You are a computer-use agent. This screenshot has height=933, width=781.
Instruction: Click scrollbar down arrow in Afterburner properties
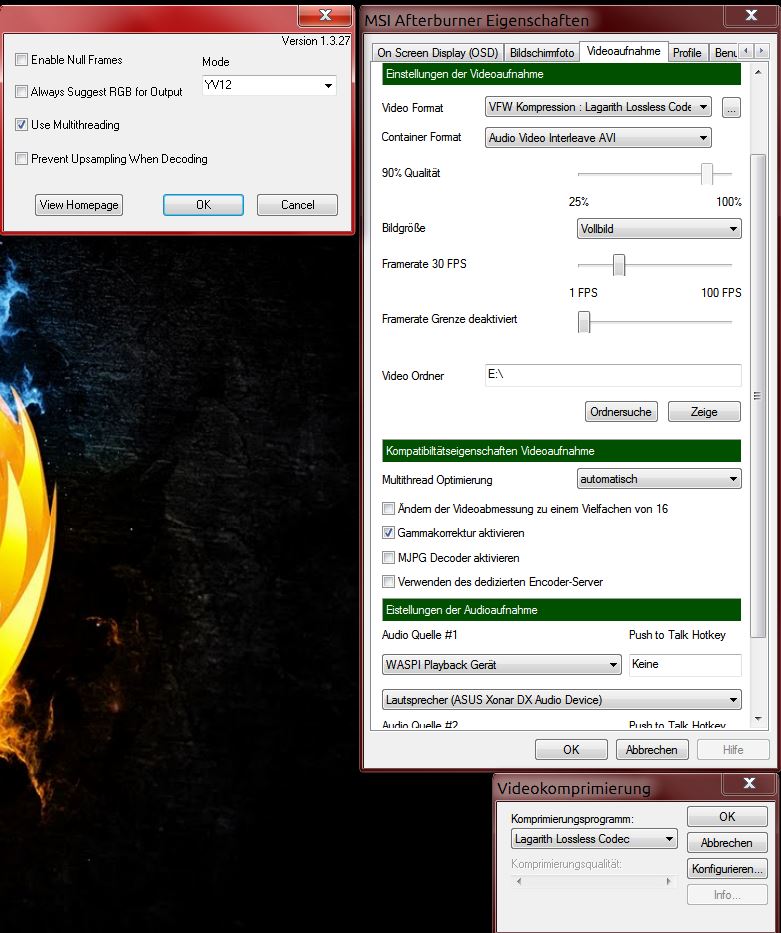758,719
